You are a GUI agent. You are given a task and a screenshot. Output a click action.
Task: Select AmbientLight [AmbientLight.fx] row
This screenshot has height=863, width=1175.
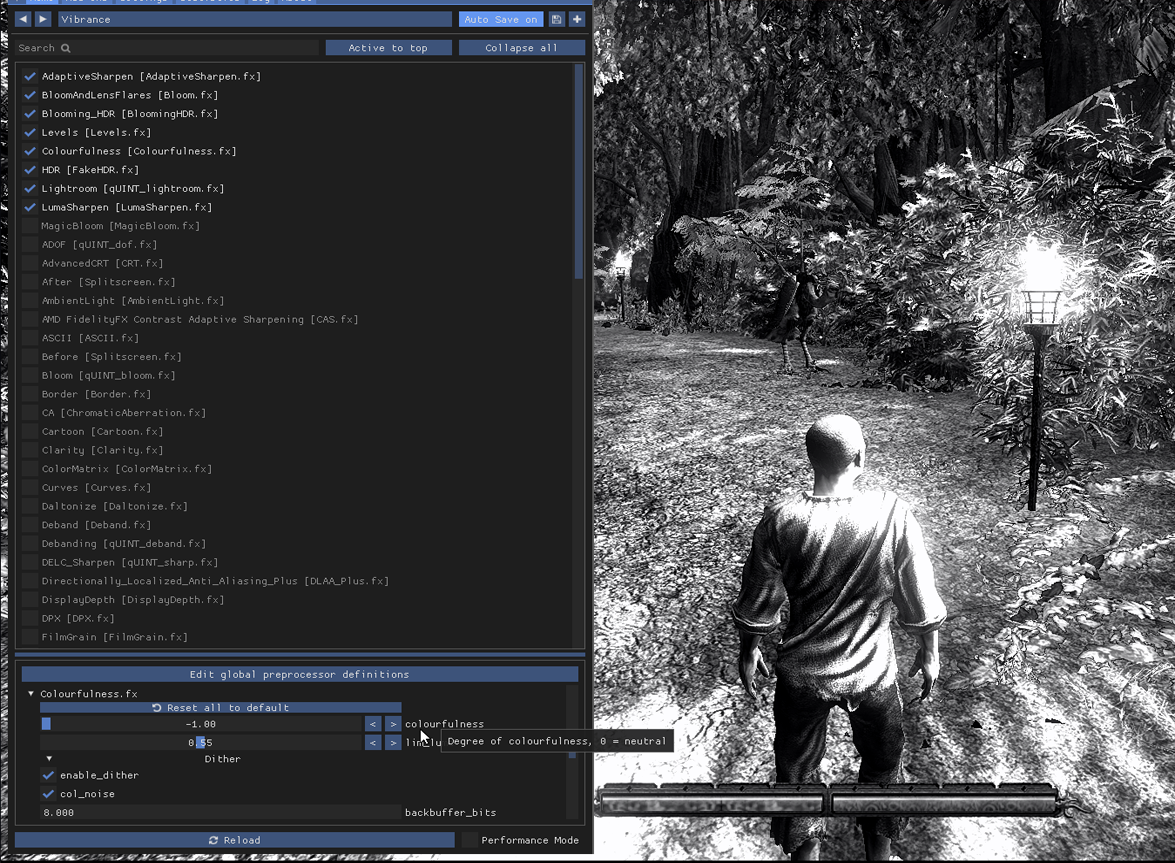click(133, 300)
